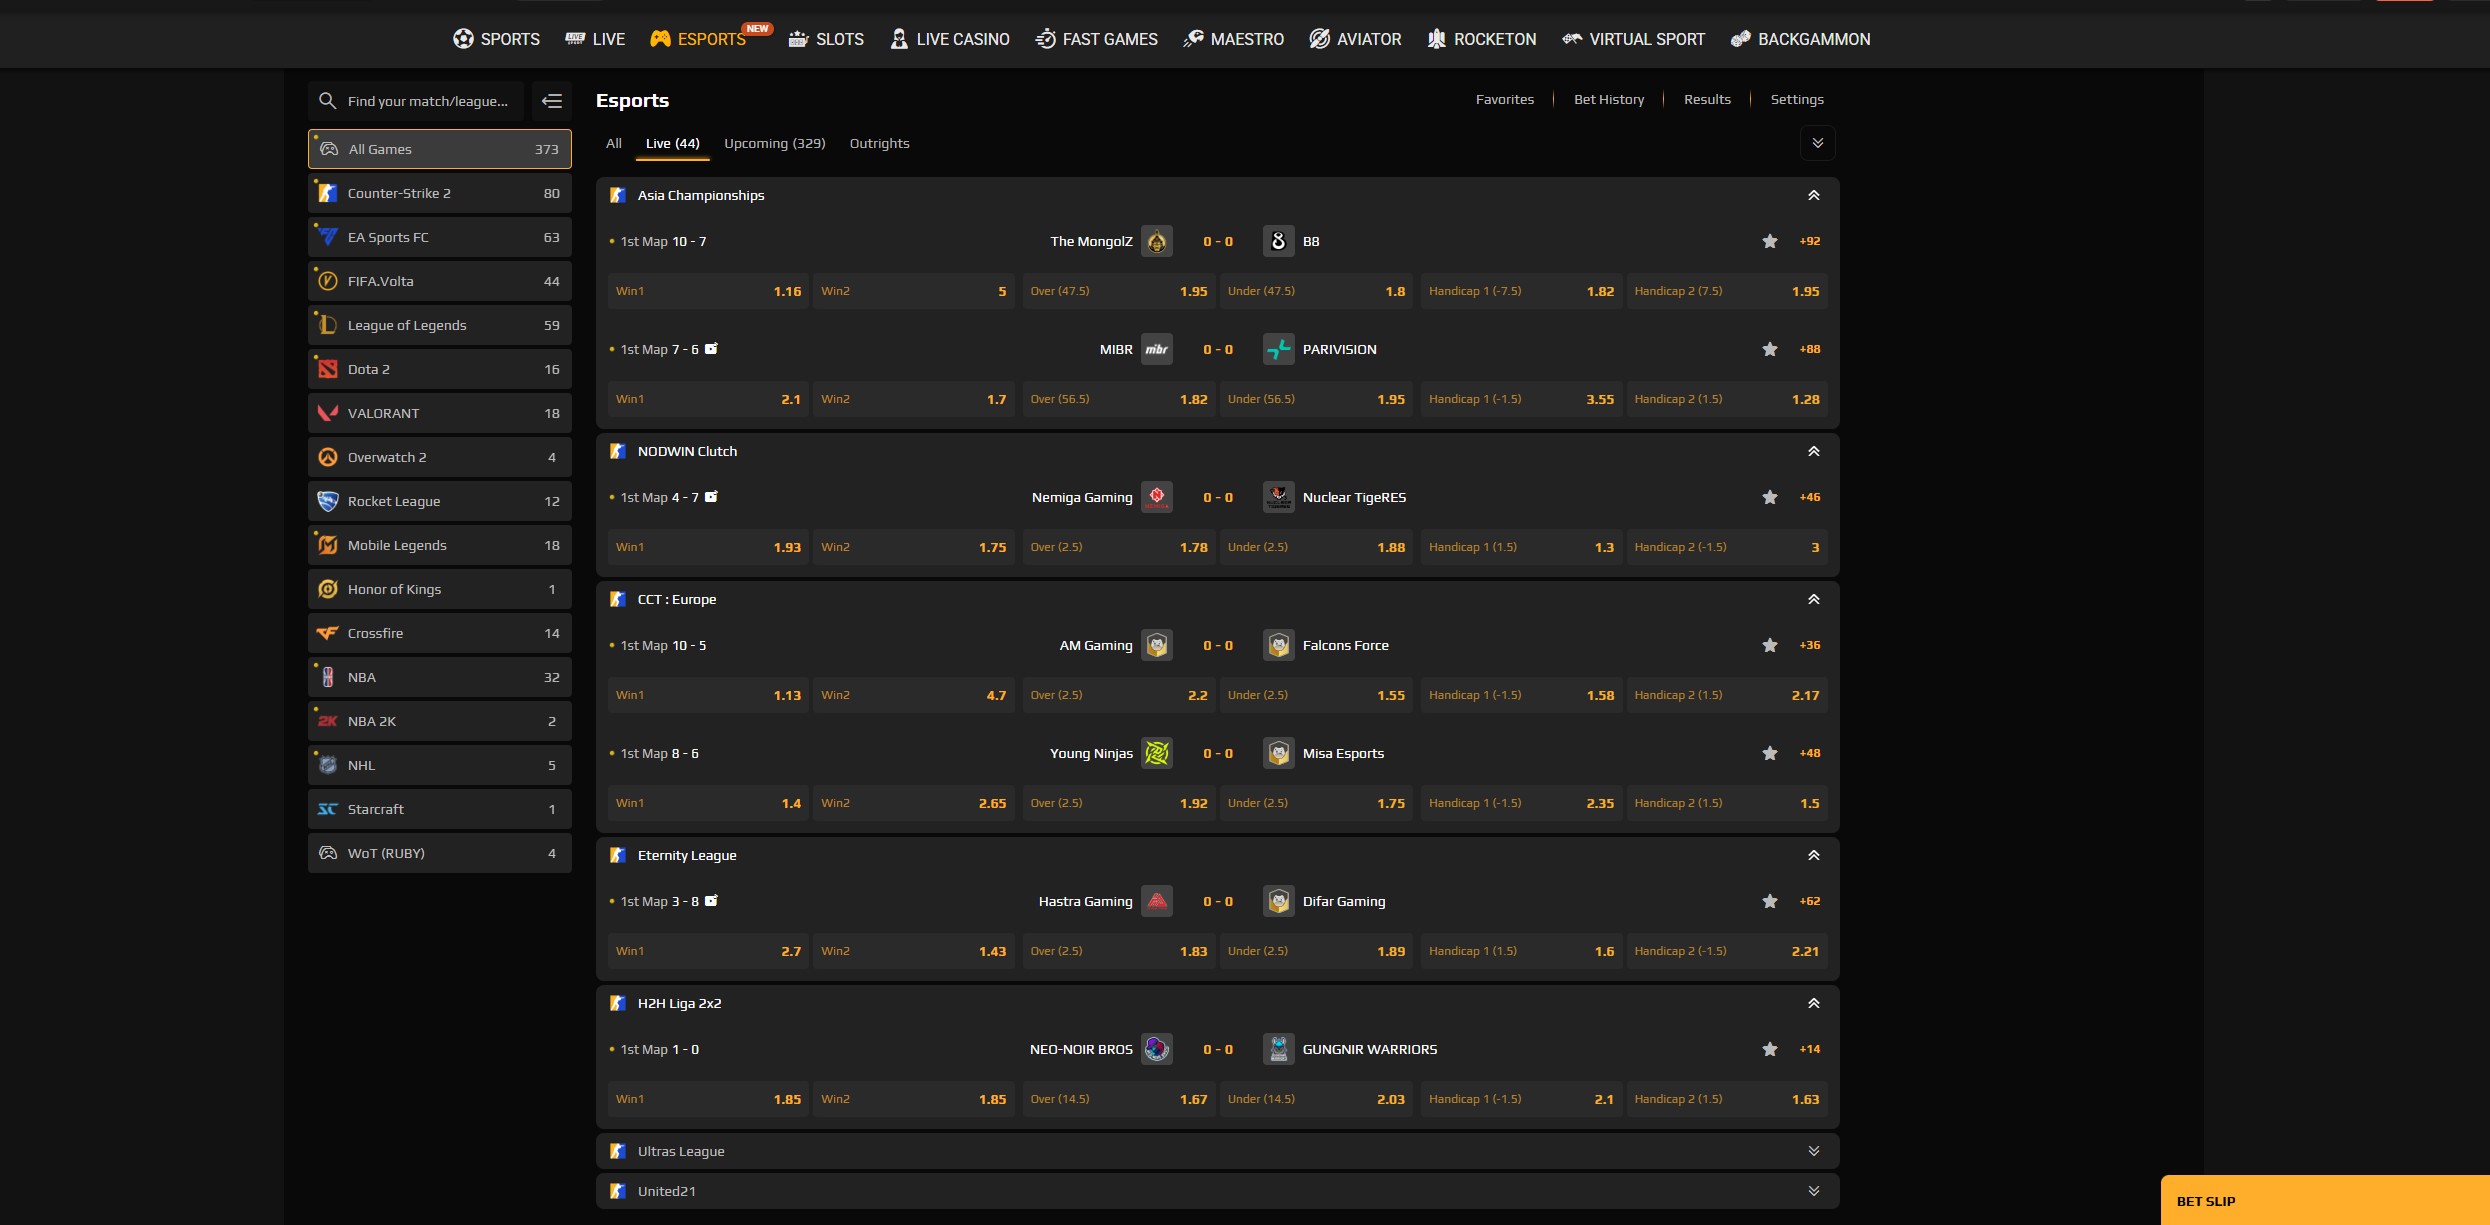This screenshot has height=1225, width=2490.
Task: Open live stream icon for Nemiga match
Action: pyautogui.click(x=711, y=497)
